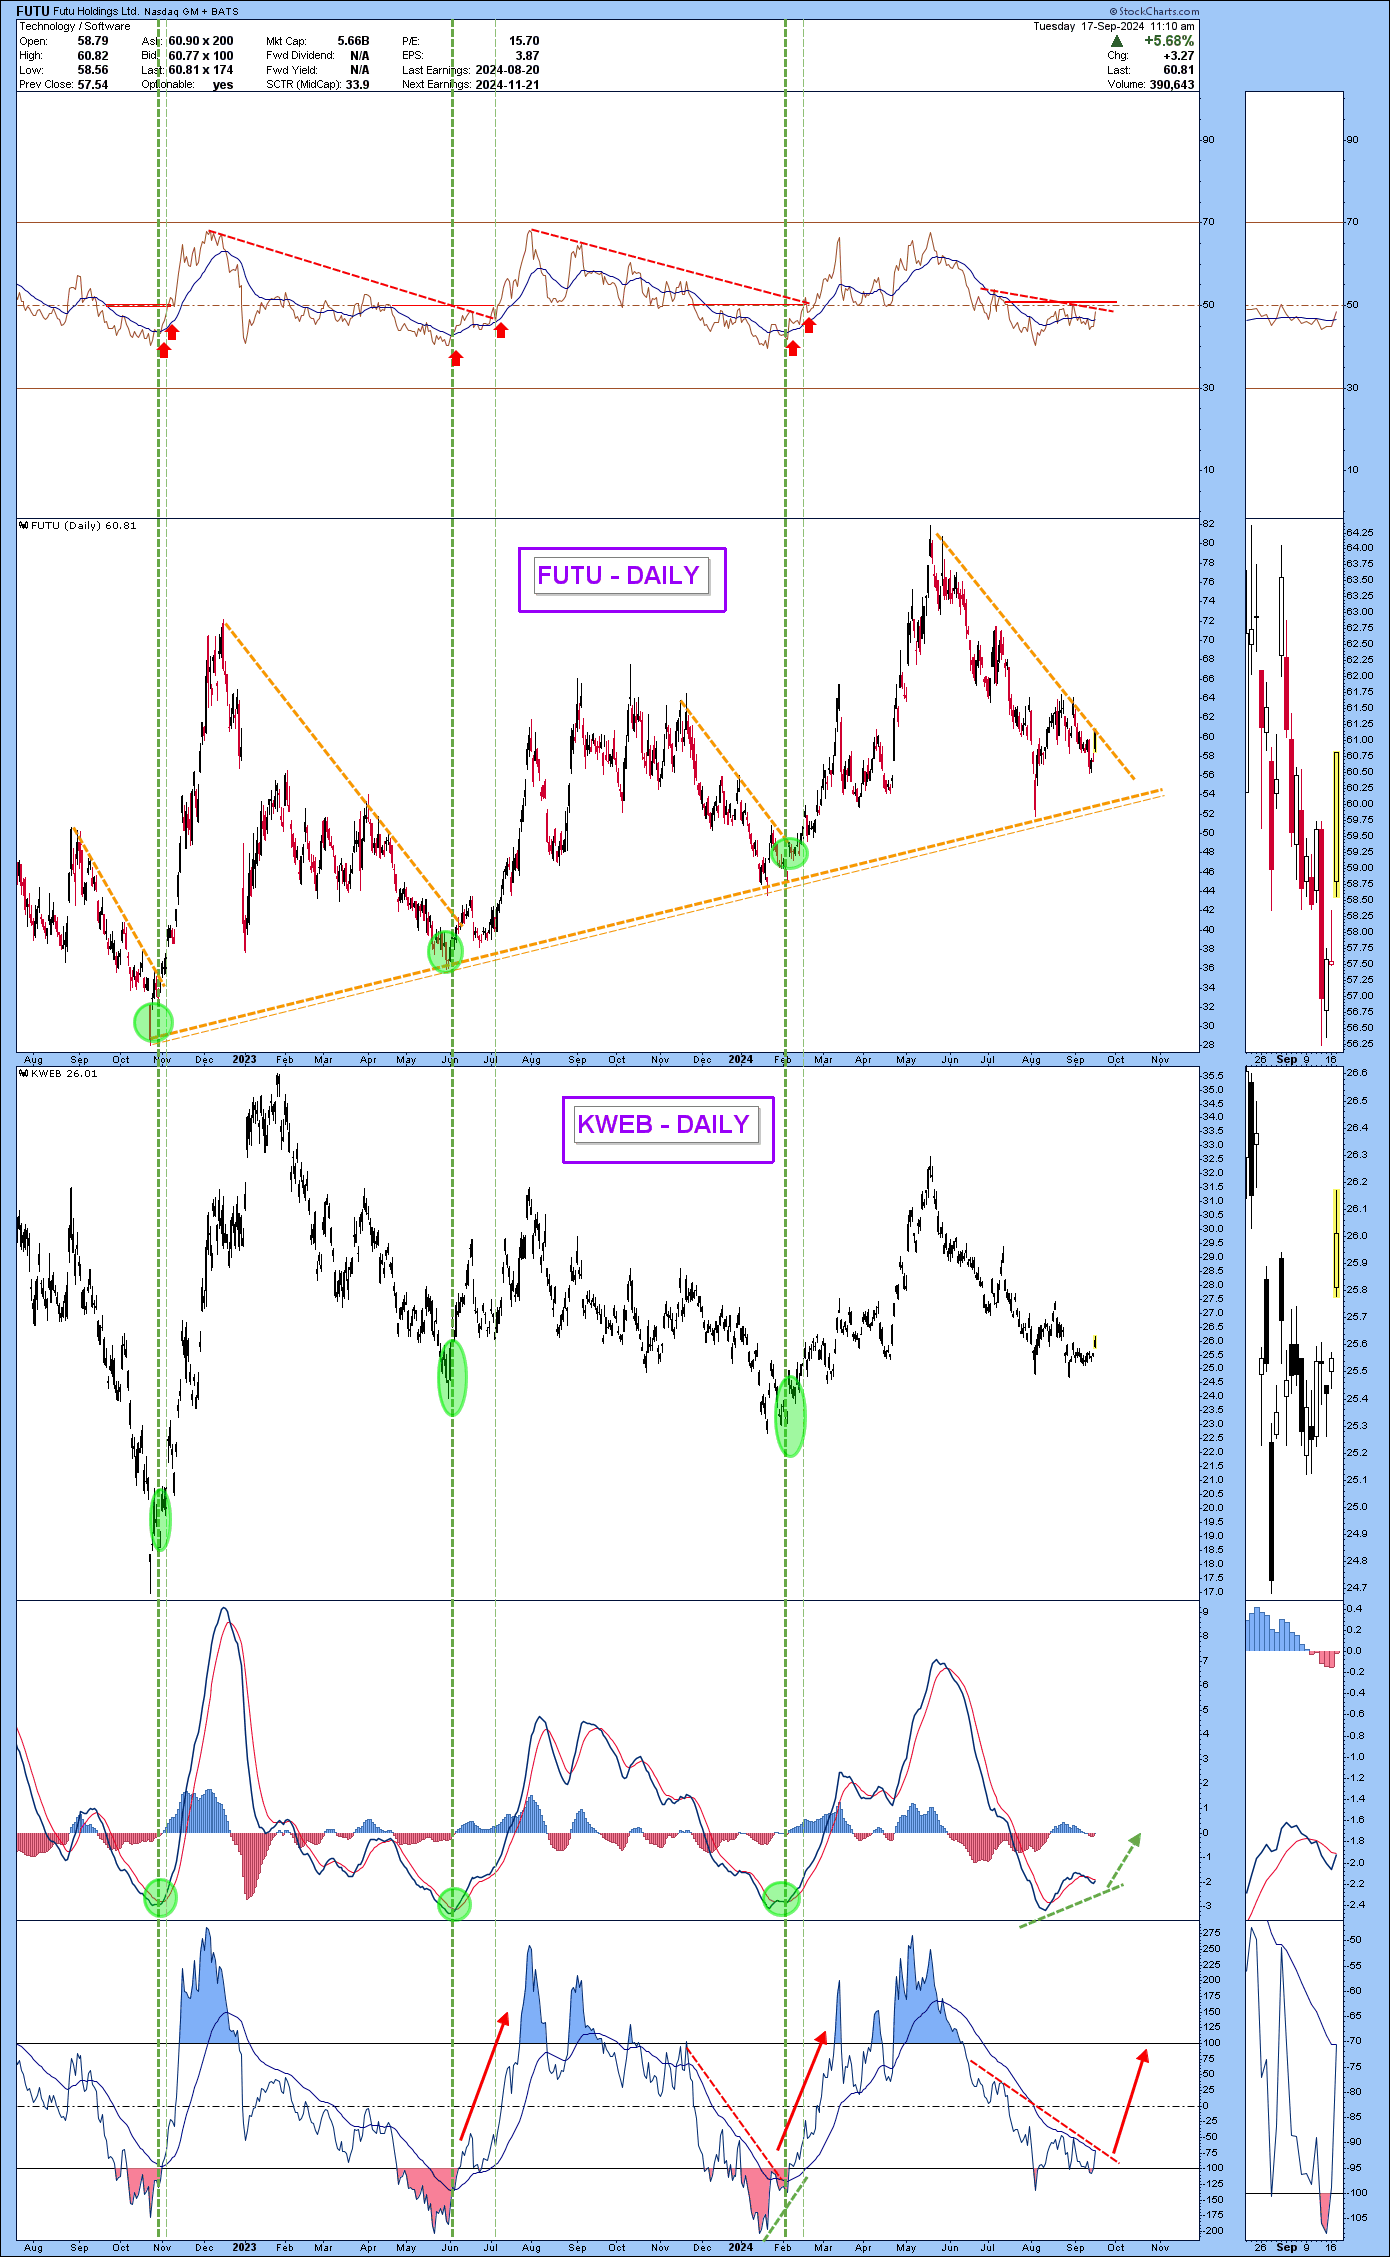Screen dimensions: 1390x2257
Task: Click the yellow latest candle in FUTU zoom thumbnail
Action: click(1336, 823)
